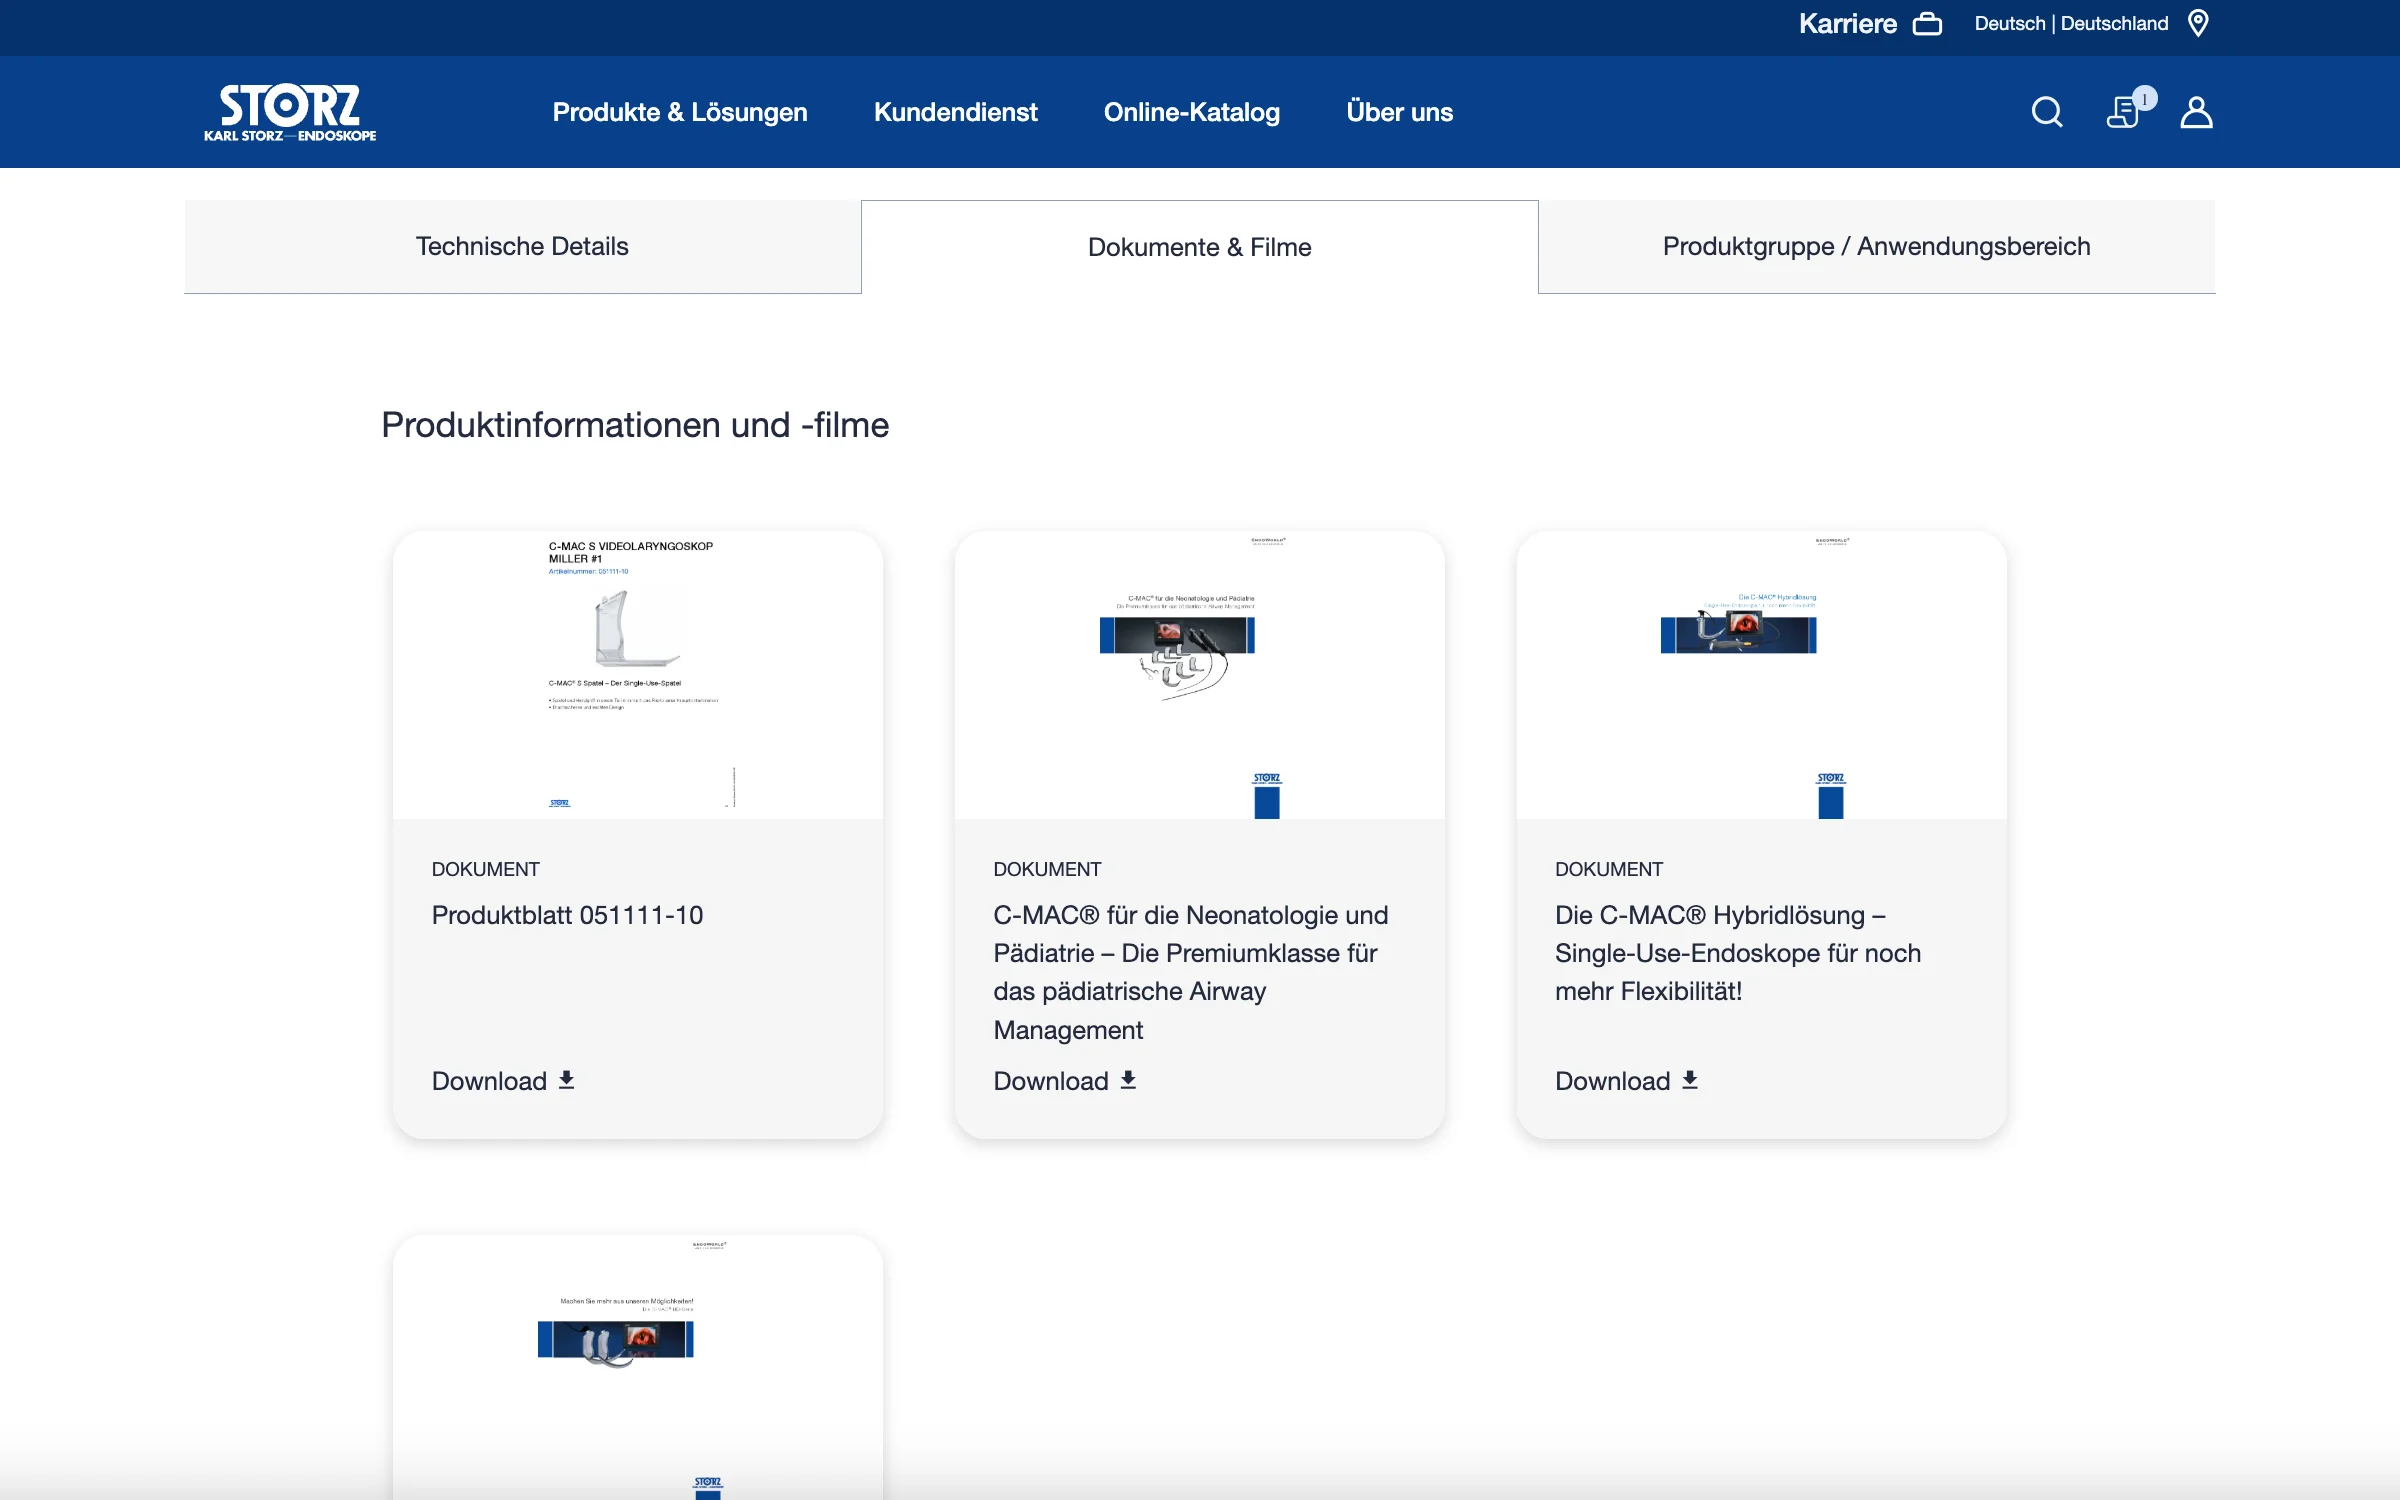This screenshot has height=1500, width=2400.
Task: Open the Produktblatt 051111-10 thumbnail
Action: [638, 675]
